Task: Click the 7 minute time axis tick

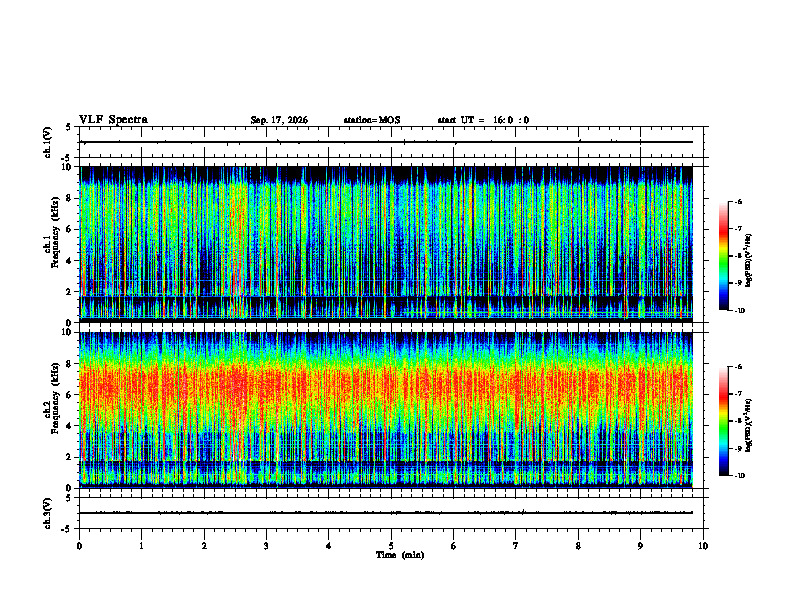Action: pyautogui.click(x=516, y=546)
